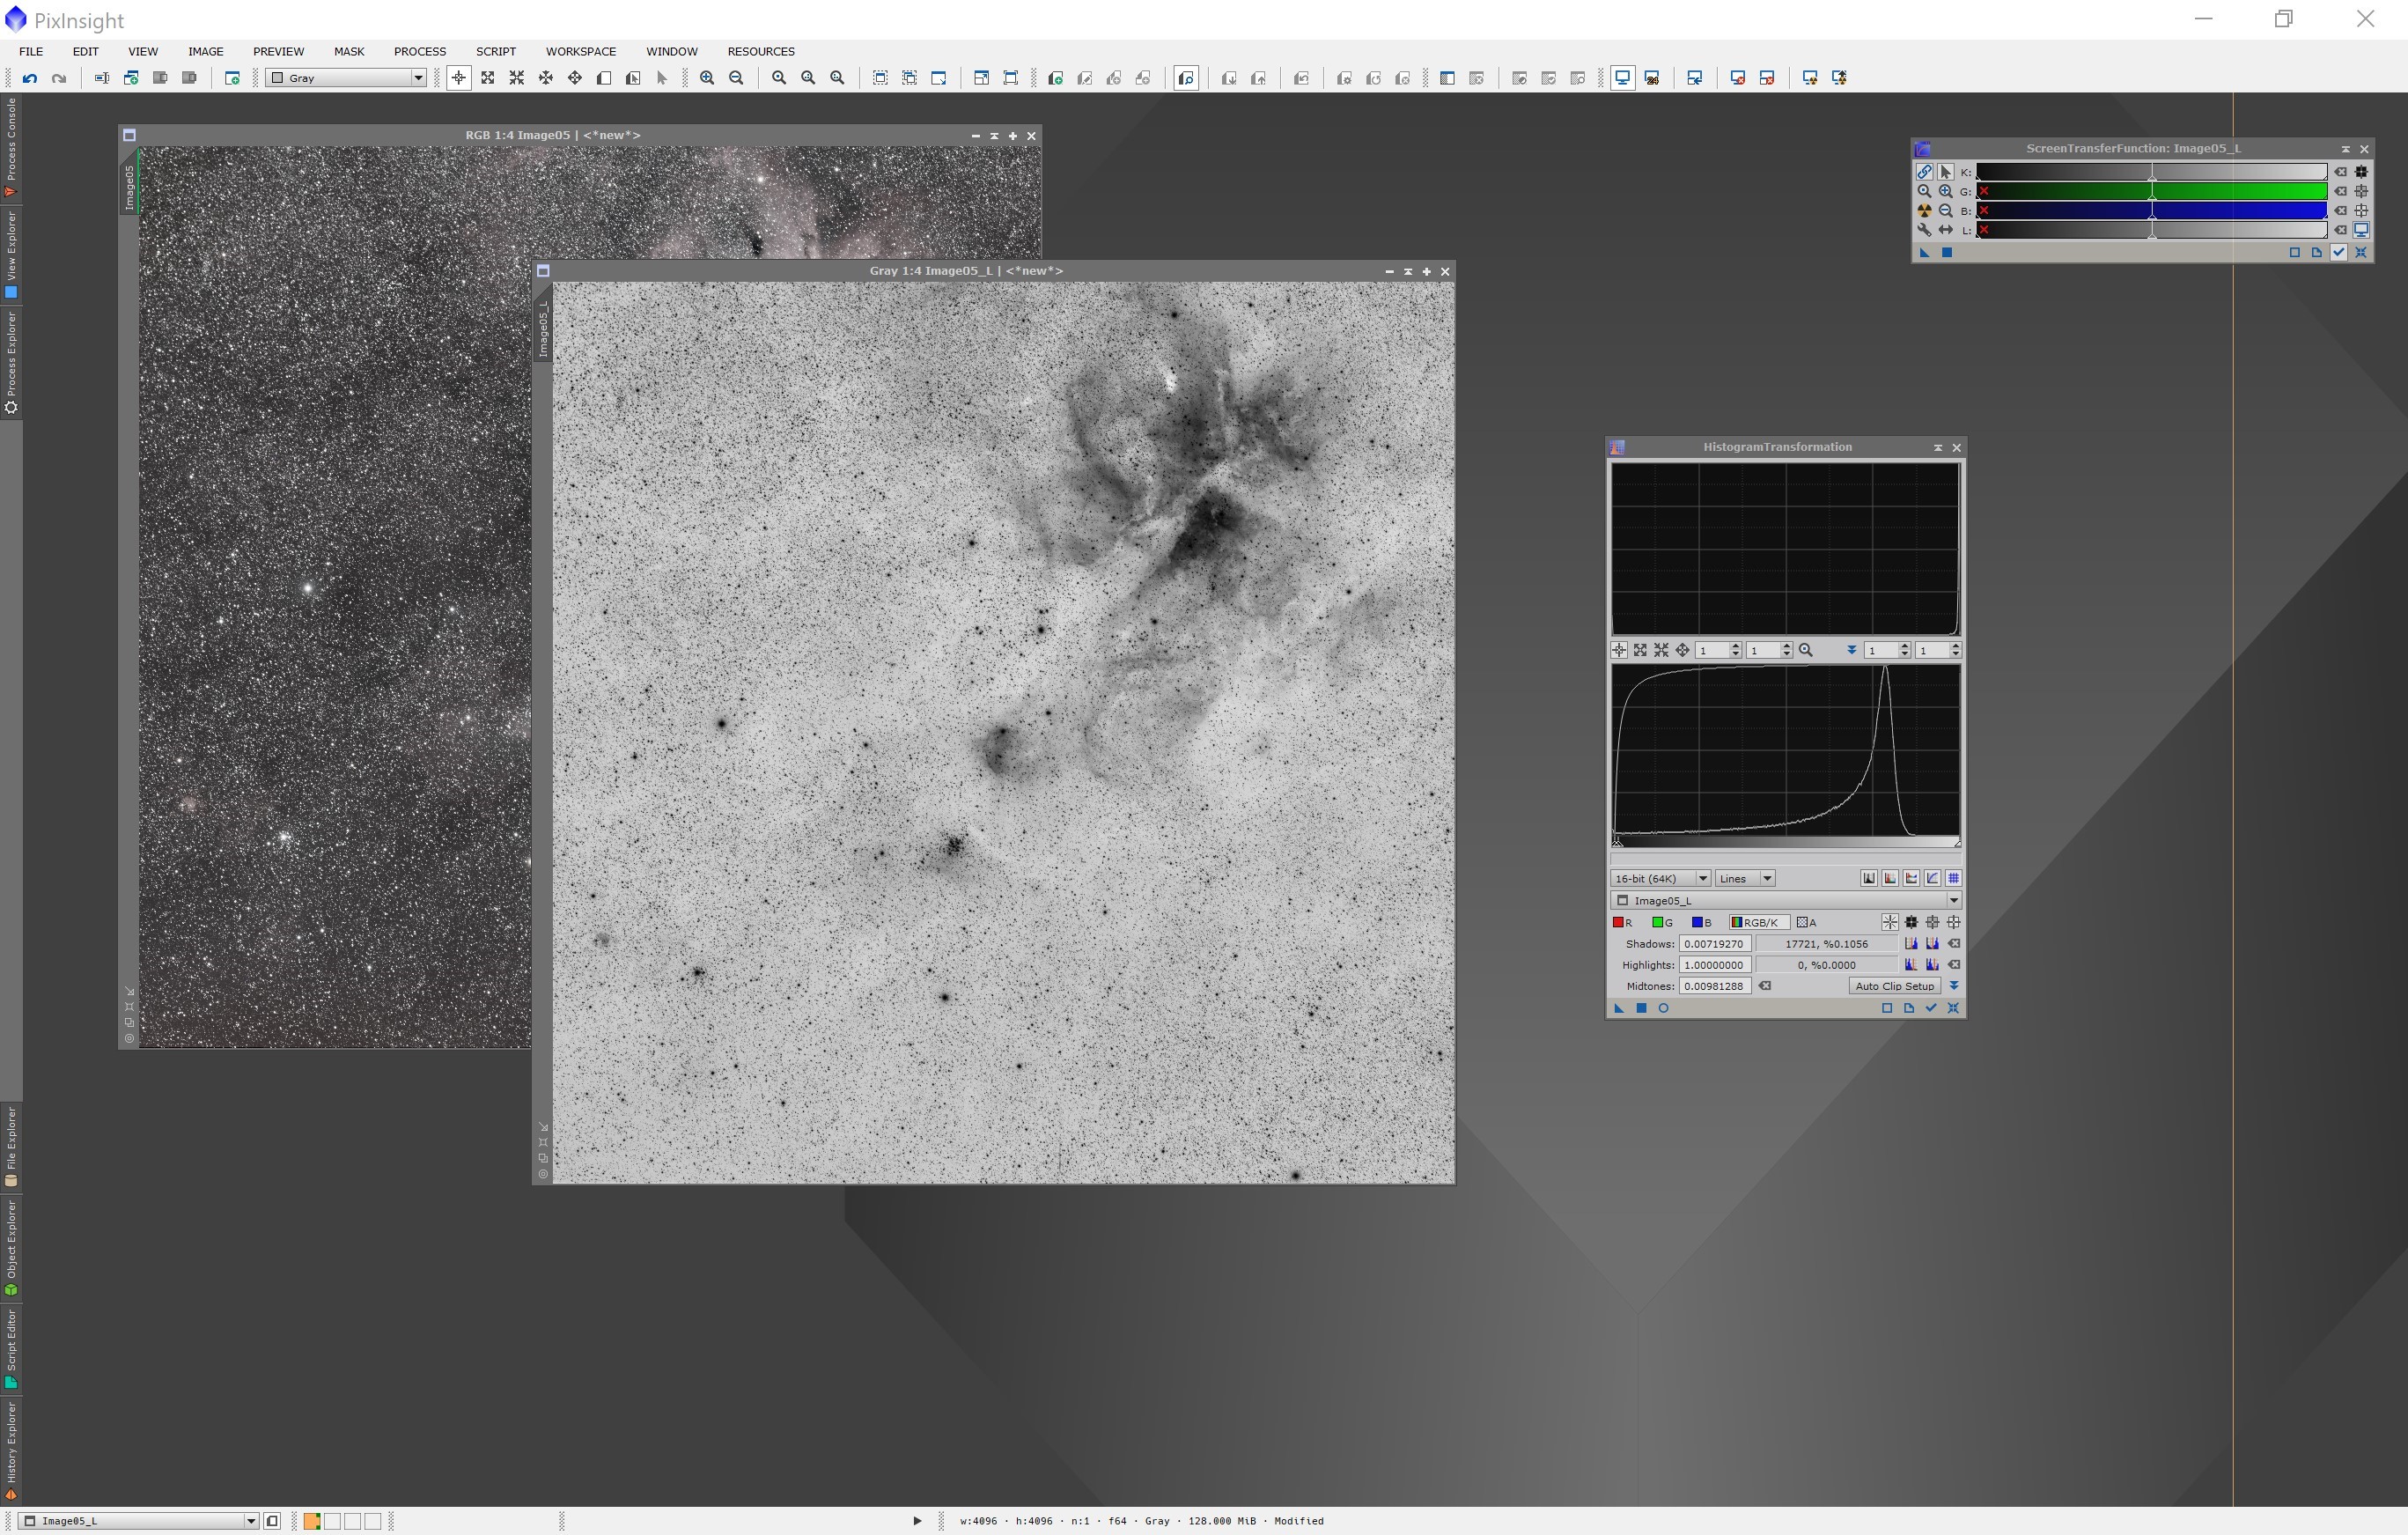Reset midtones balance with eraser icon

point(1765,986)
